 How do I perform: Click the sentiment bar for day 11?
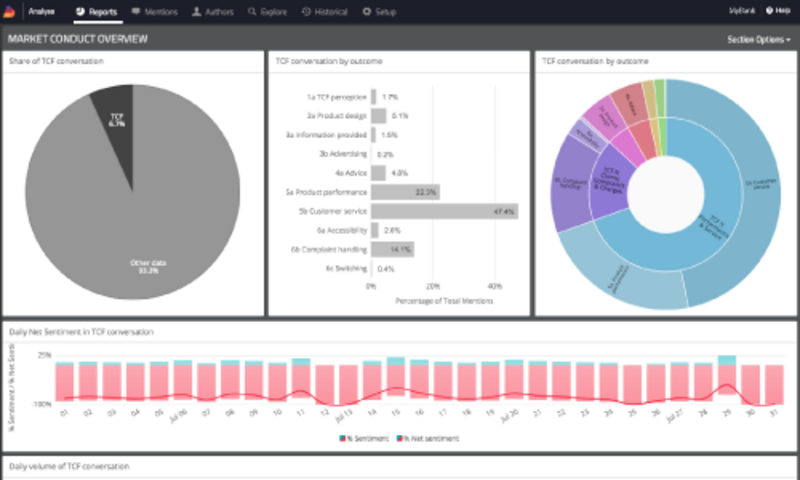pos(301,379)
